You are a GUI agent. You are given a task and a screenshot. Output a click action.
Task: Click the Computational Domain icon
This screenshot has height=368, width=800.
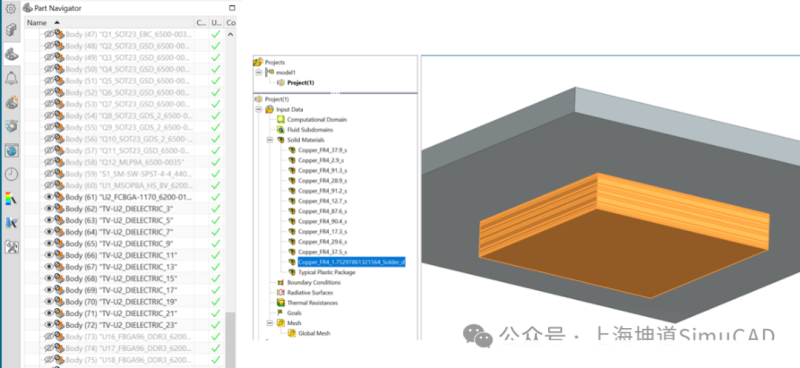281,119
